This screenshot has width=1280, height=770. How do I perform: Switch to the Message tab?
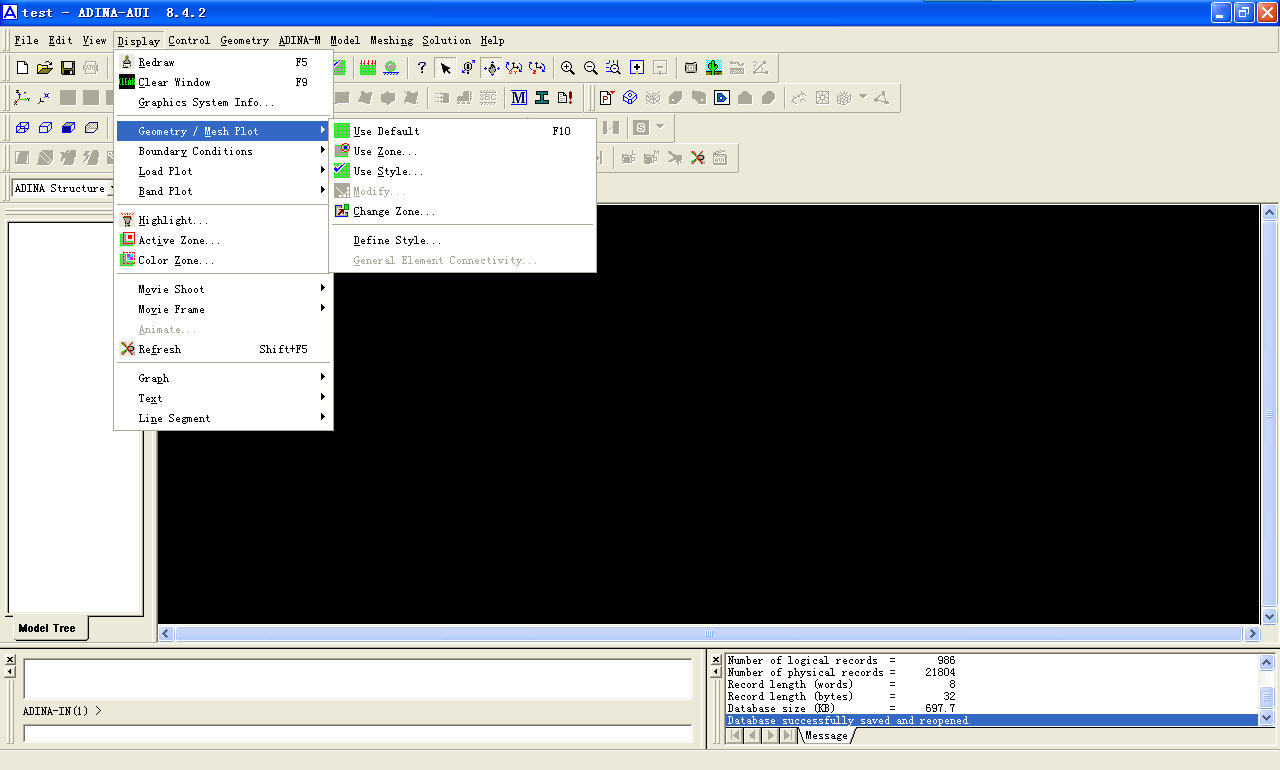826,735
